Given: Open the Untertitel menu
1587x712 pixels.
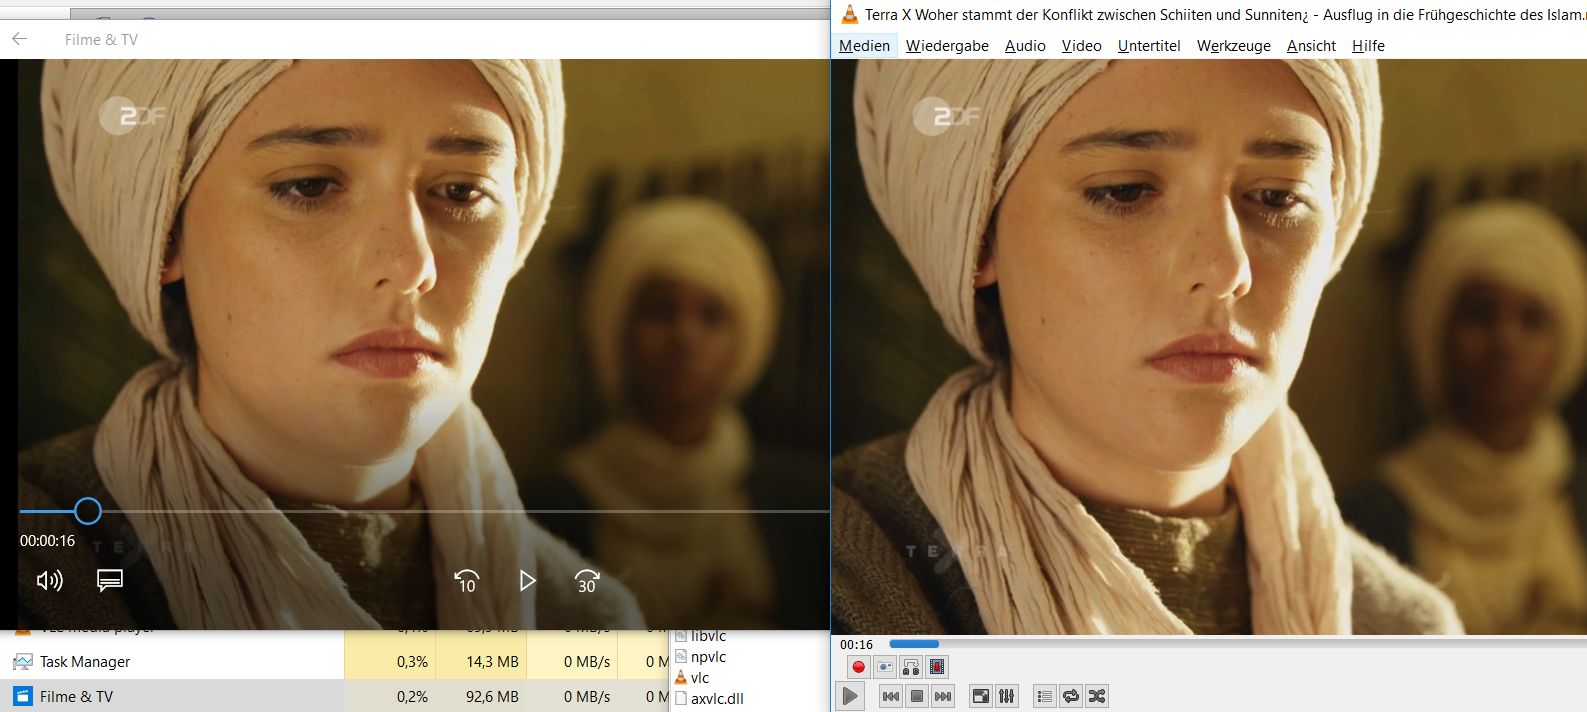Looking at the screenshot, I should (x=1149, y=46).
